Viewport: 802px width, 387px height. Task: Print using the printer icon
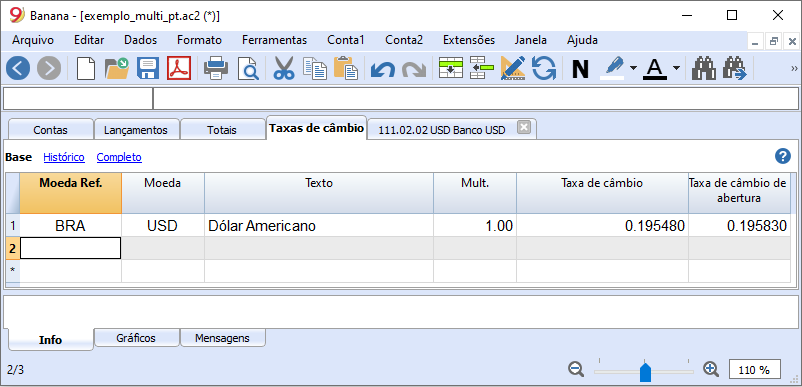tap(216, 68)
